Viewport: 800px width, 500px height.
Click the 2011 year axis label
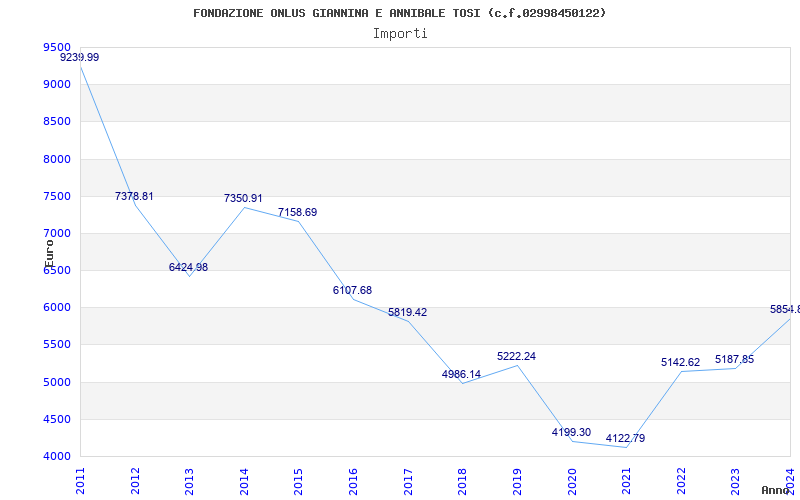point(80,481)
